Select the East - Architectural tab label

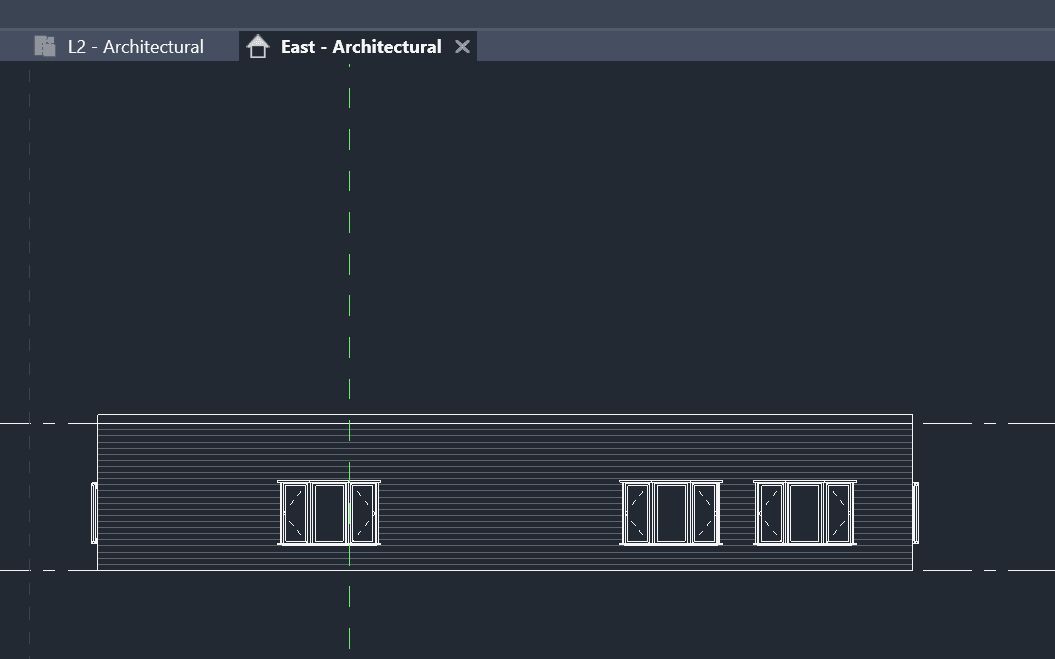pyautogui.click(x=360, y=47)
